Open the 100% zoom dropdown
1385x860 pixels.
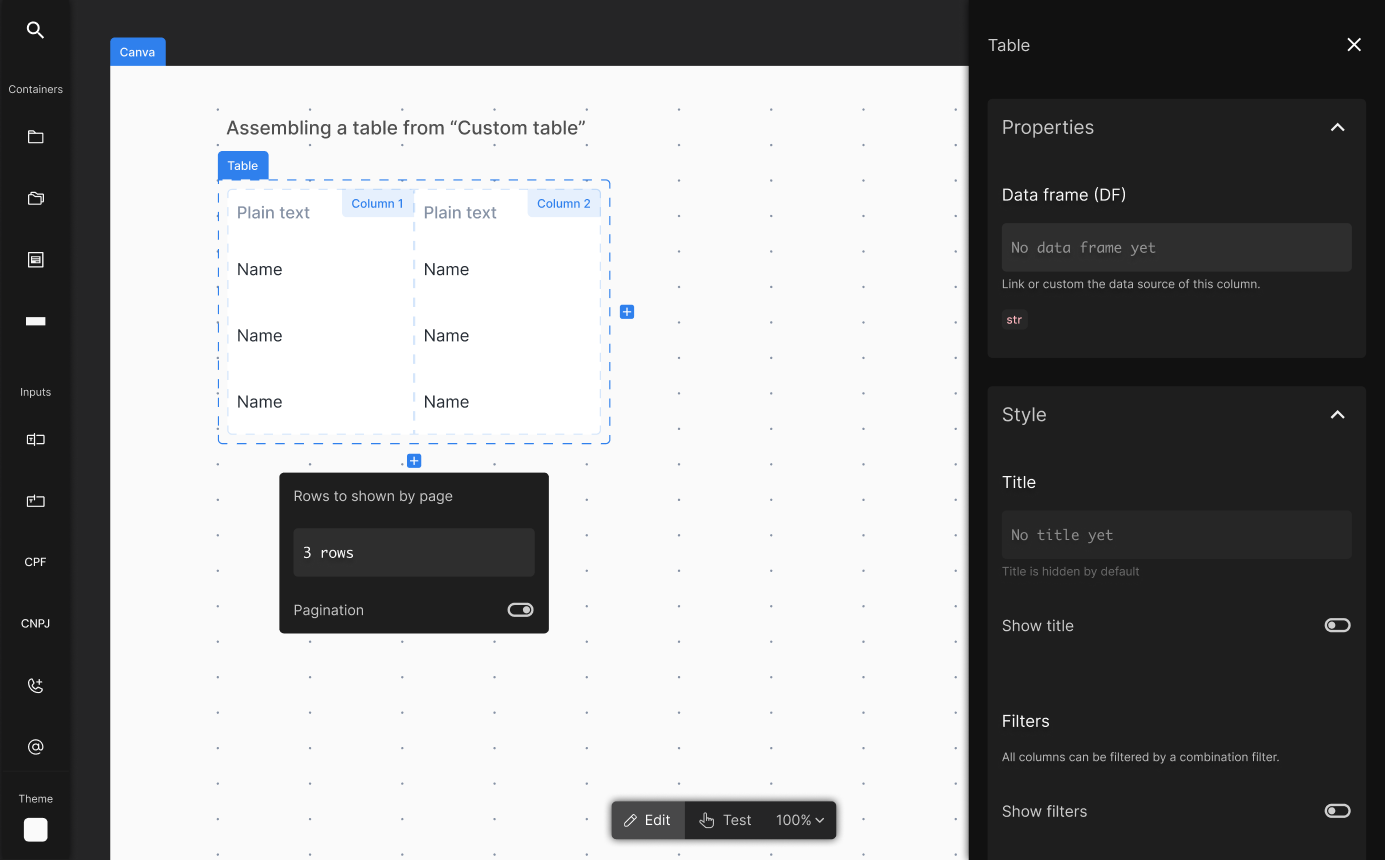coord(800,820)
